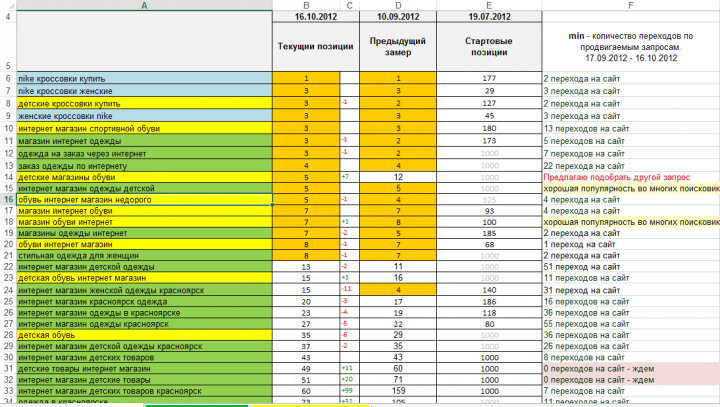Click previous measurement value 159
The image size is (720, 407).
point(398,391)
